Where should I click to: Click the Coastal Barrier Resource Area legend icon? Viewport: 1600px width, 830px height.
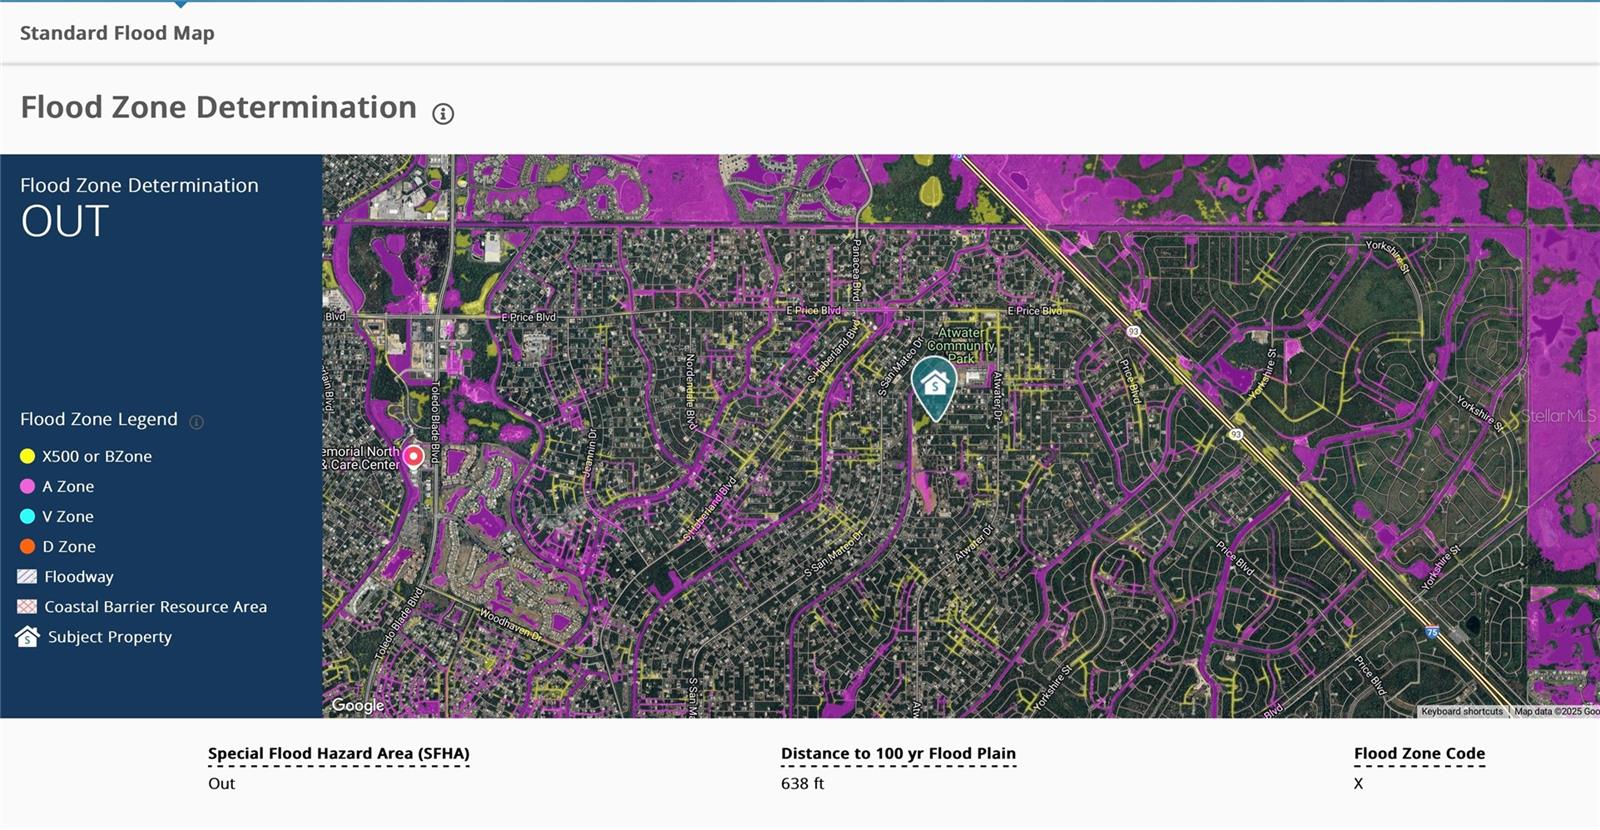[x=28, y=606]
